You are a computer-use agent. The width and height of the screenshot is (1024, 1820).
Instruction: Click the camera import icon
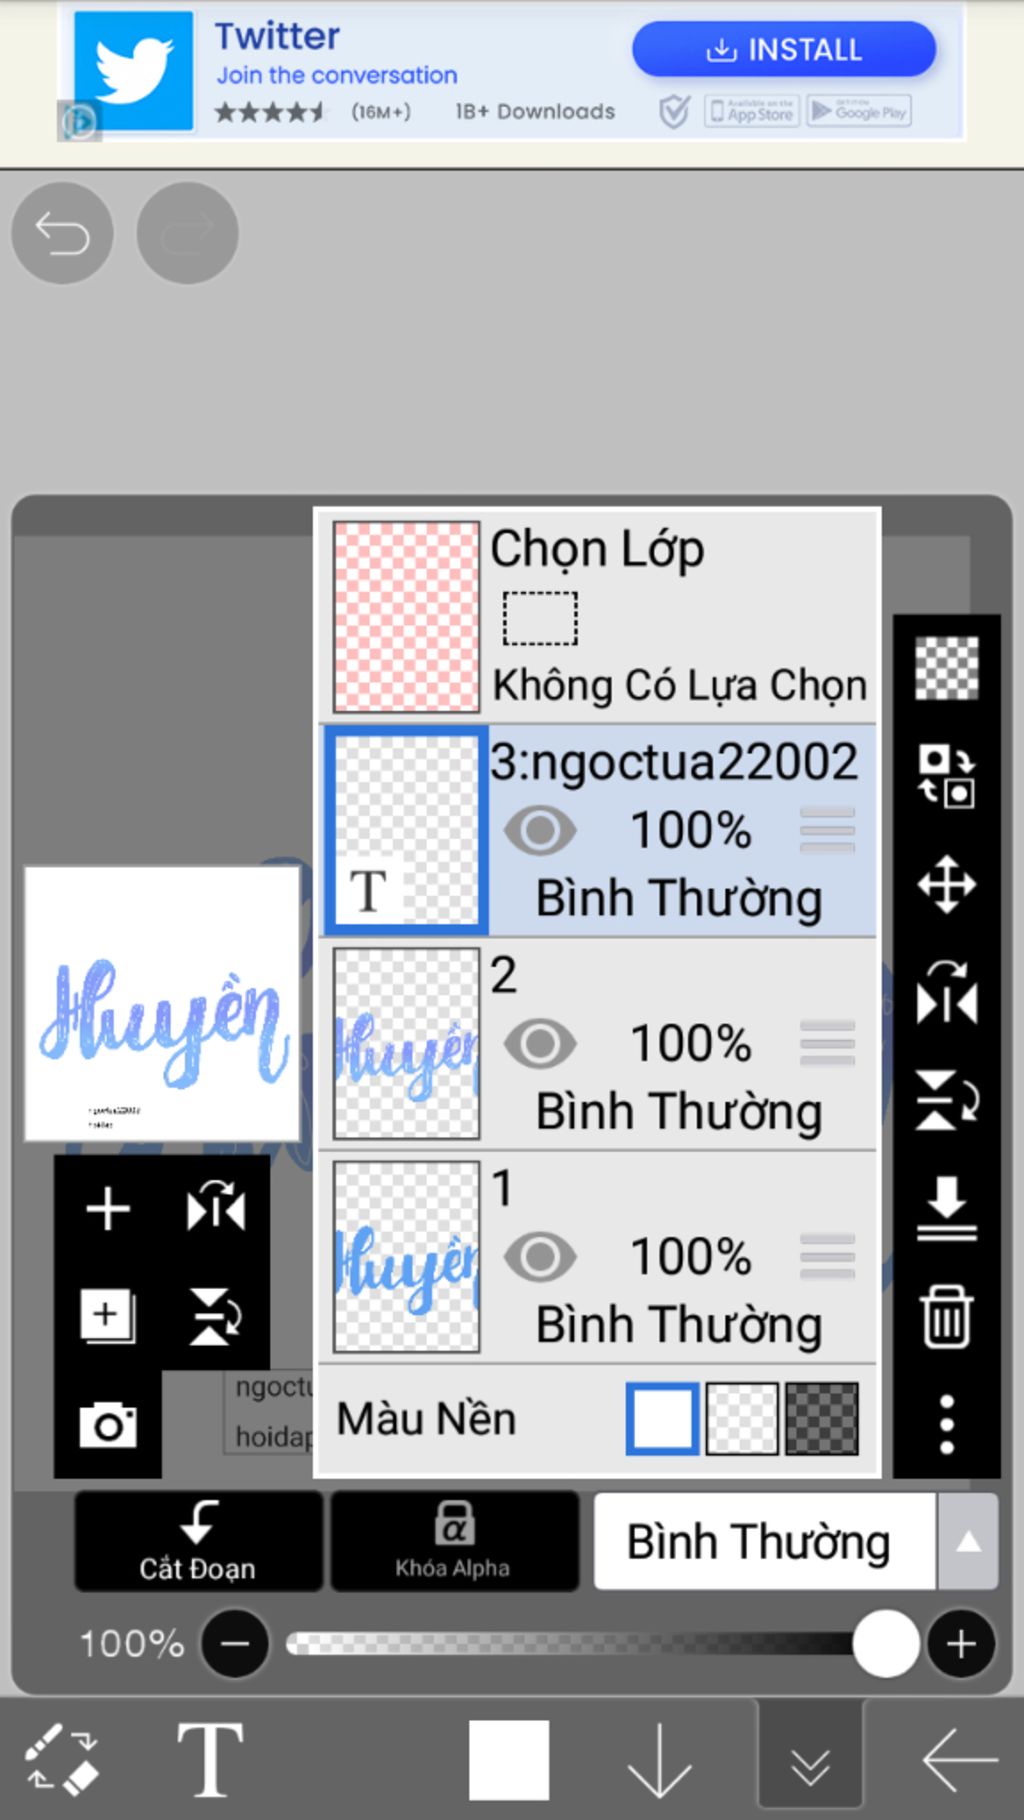tap(108, 1424)
